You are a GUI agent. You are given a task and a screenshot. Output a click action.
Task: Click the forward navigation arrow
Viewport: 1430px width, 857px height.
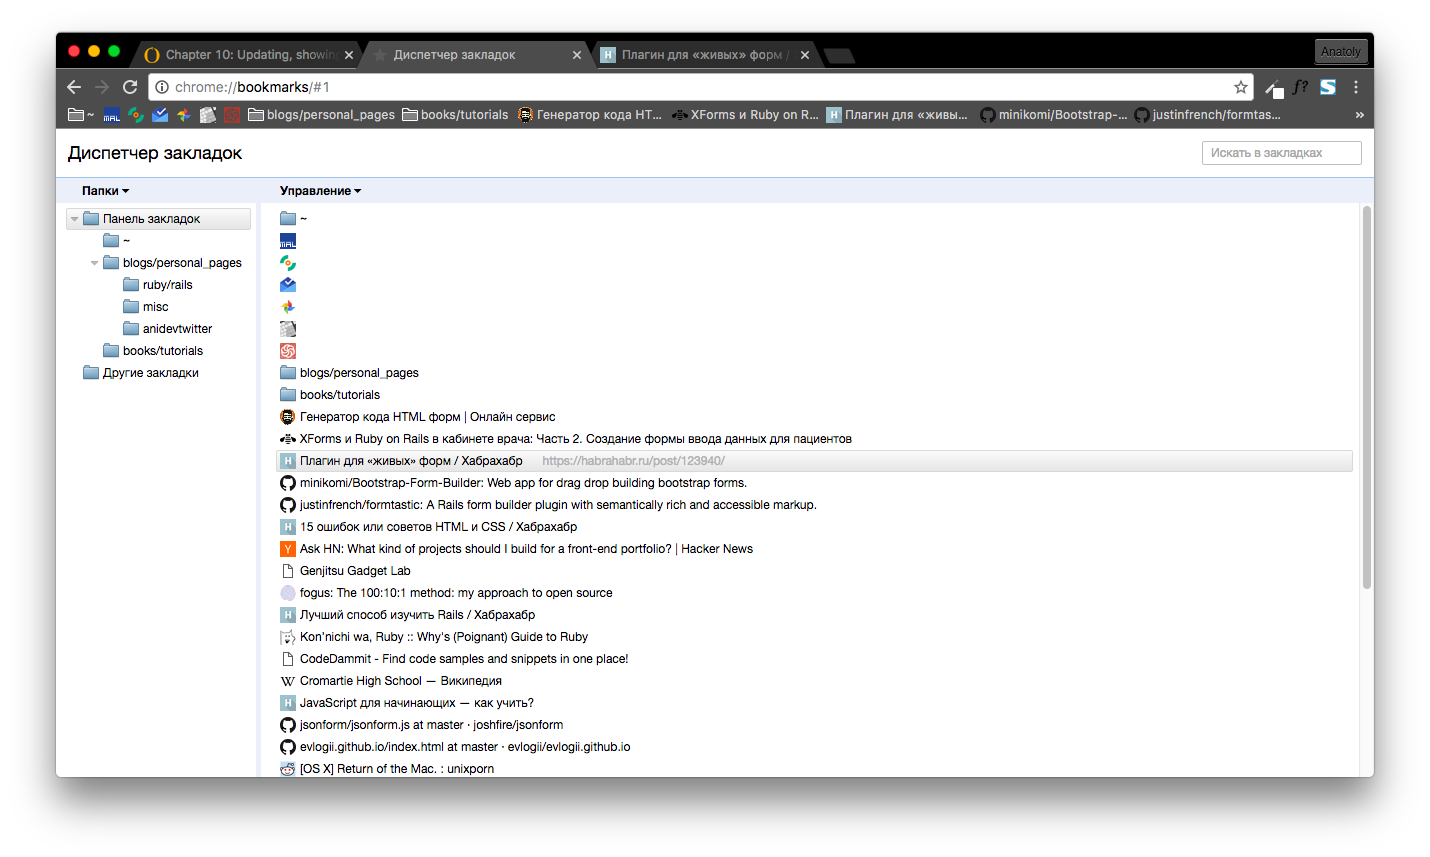(102, 87)
